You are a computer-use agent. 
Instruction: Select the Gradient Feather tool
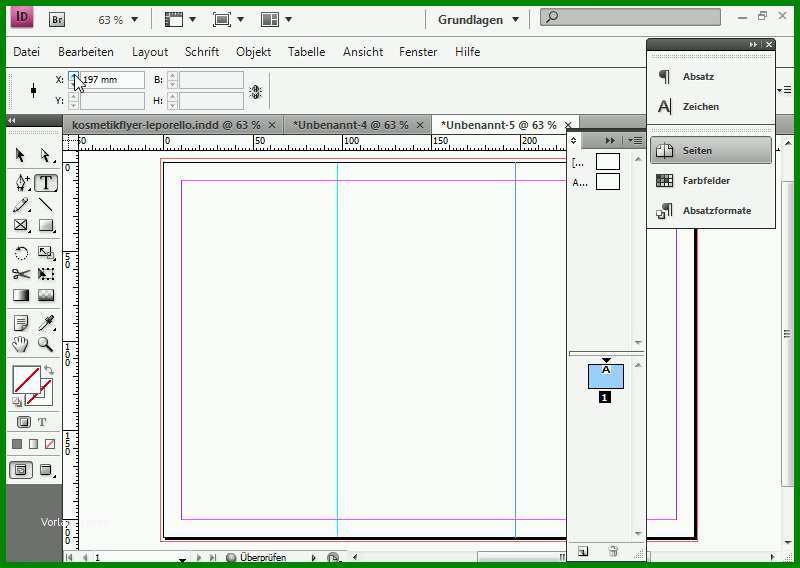pyautogui.click(x=46, y=295)
